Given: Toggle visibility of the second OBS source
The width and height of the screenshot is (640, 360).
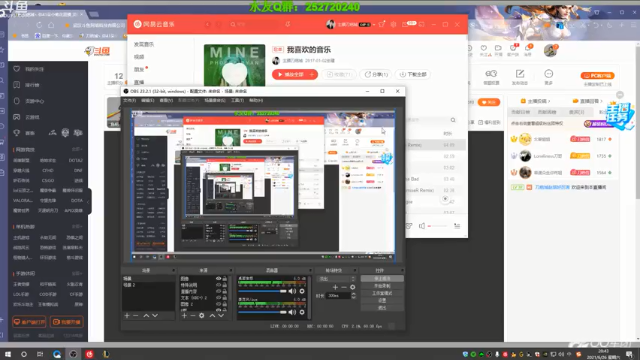Looking at the screenshot, I should coord(218,285).
